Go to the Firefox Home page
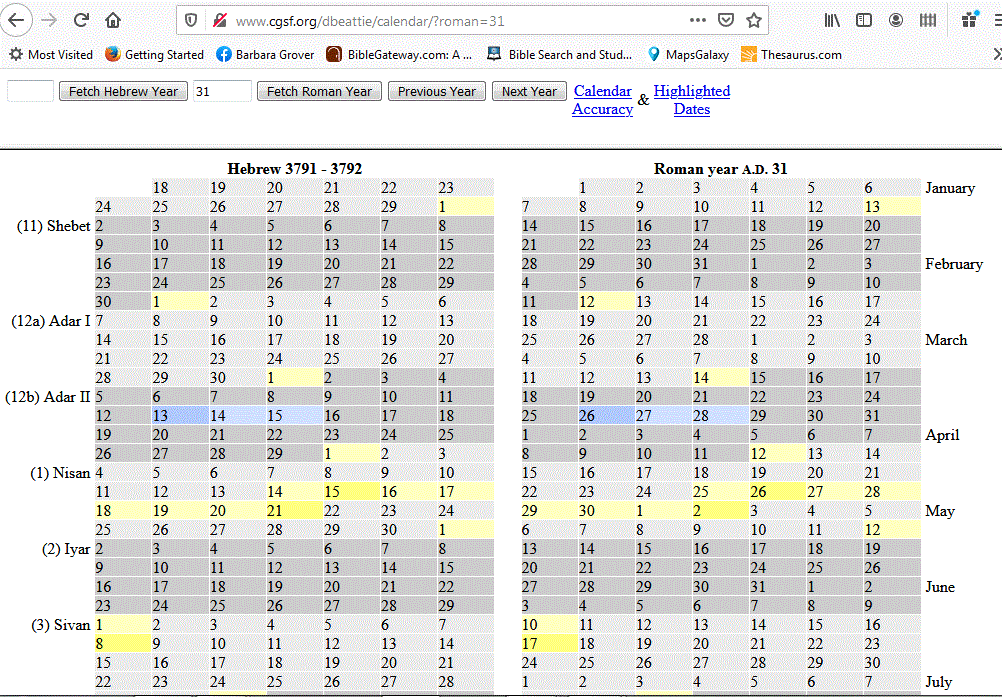 point(113,20)
